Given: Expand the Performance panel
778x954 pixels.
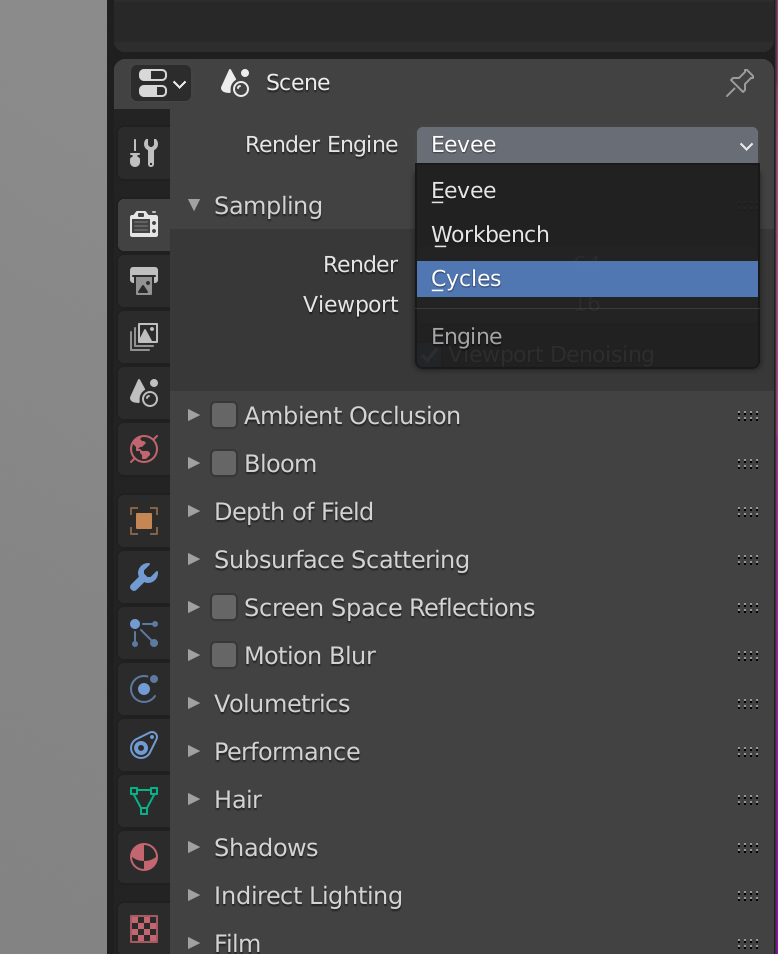Looking at the screenshot, I should [194, 751].
